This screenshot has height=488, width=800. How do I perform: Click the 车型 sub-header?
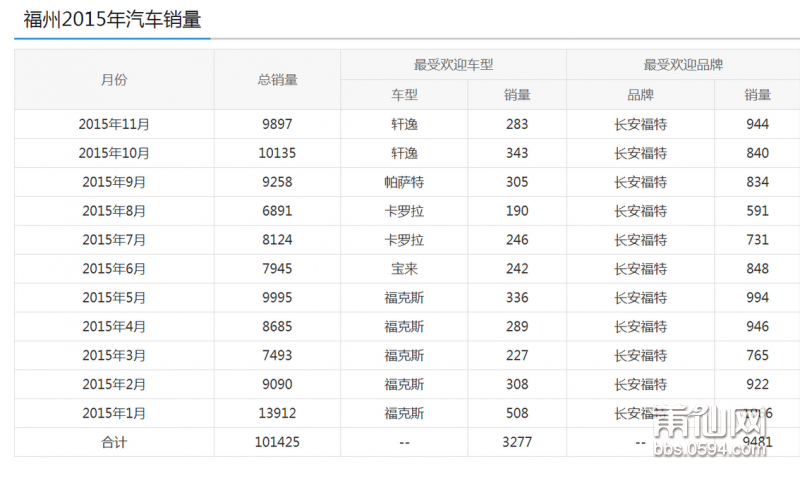(x=404, y=94)
